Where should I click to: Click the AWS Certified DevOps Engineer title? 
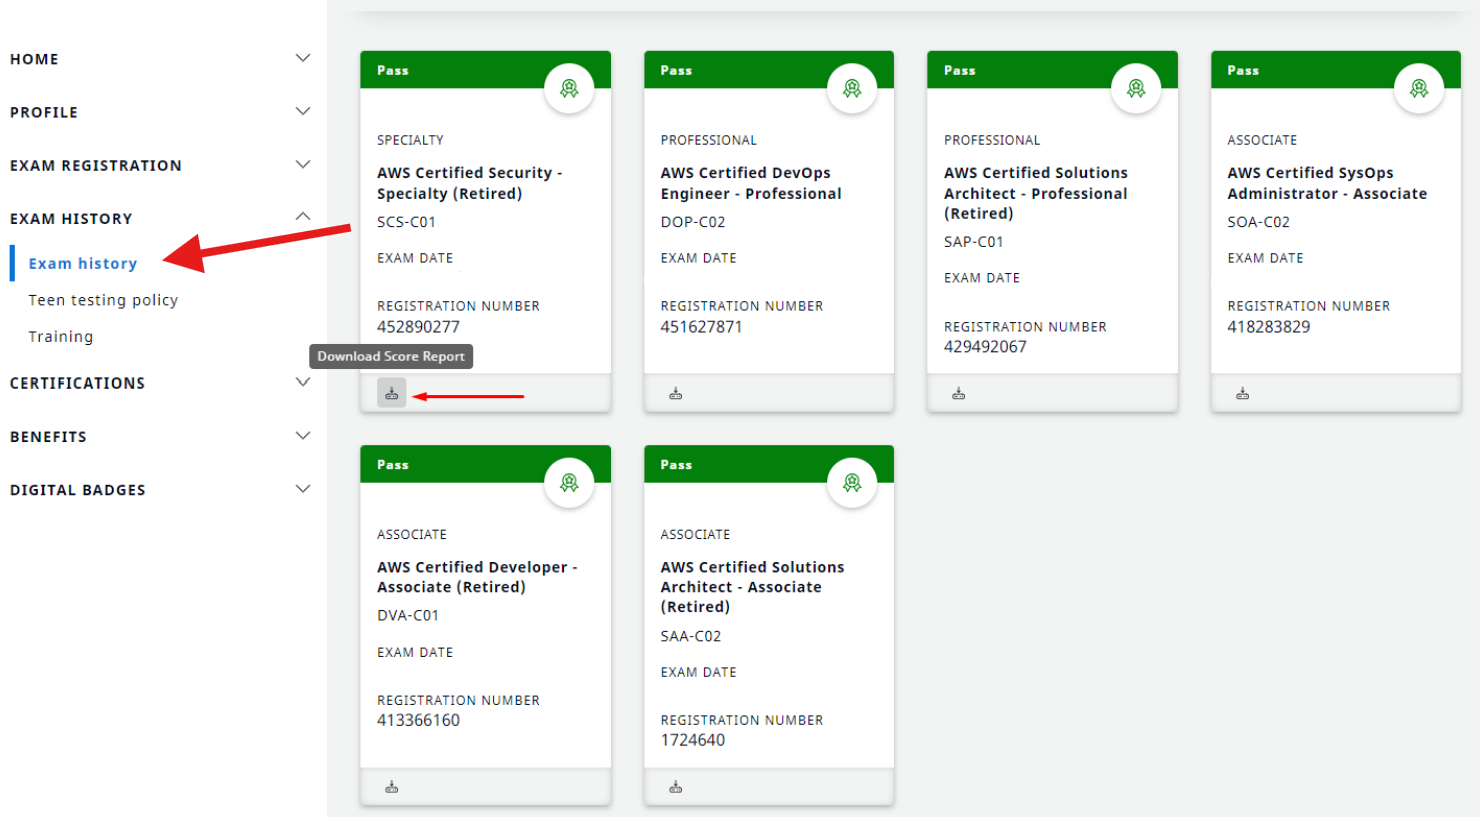point(751,183)
